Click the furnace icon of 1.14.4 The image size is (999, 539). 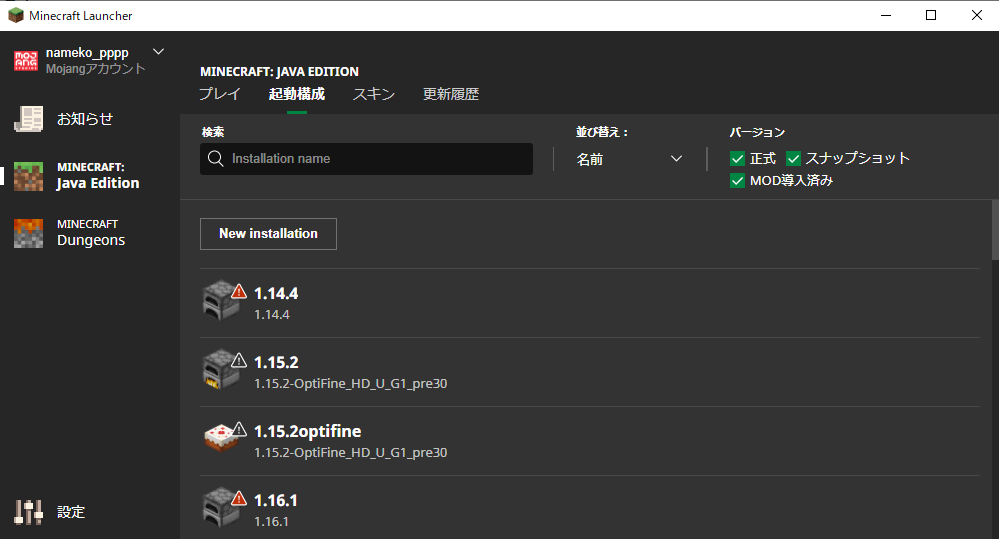click(x=220, y=300)
